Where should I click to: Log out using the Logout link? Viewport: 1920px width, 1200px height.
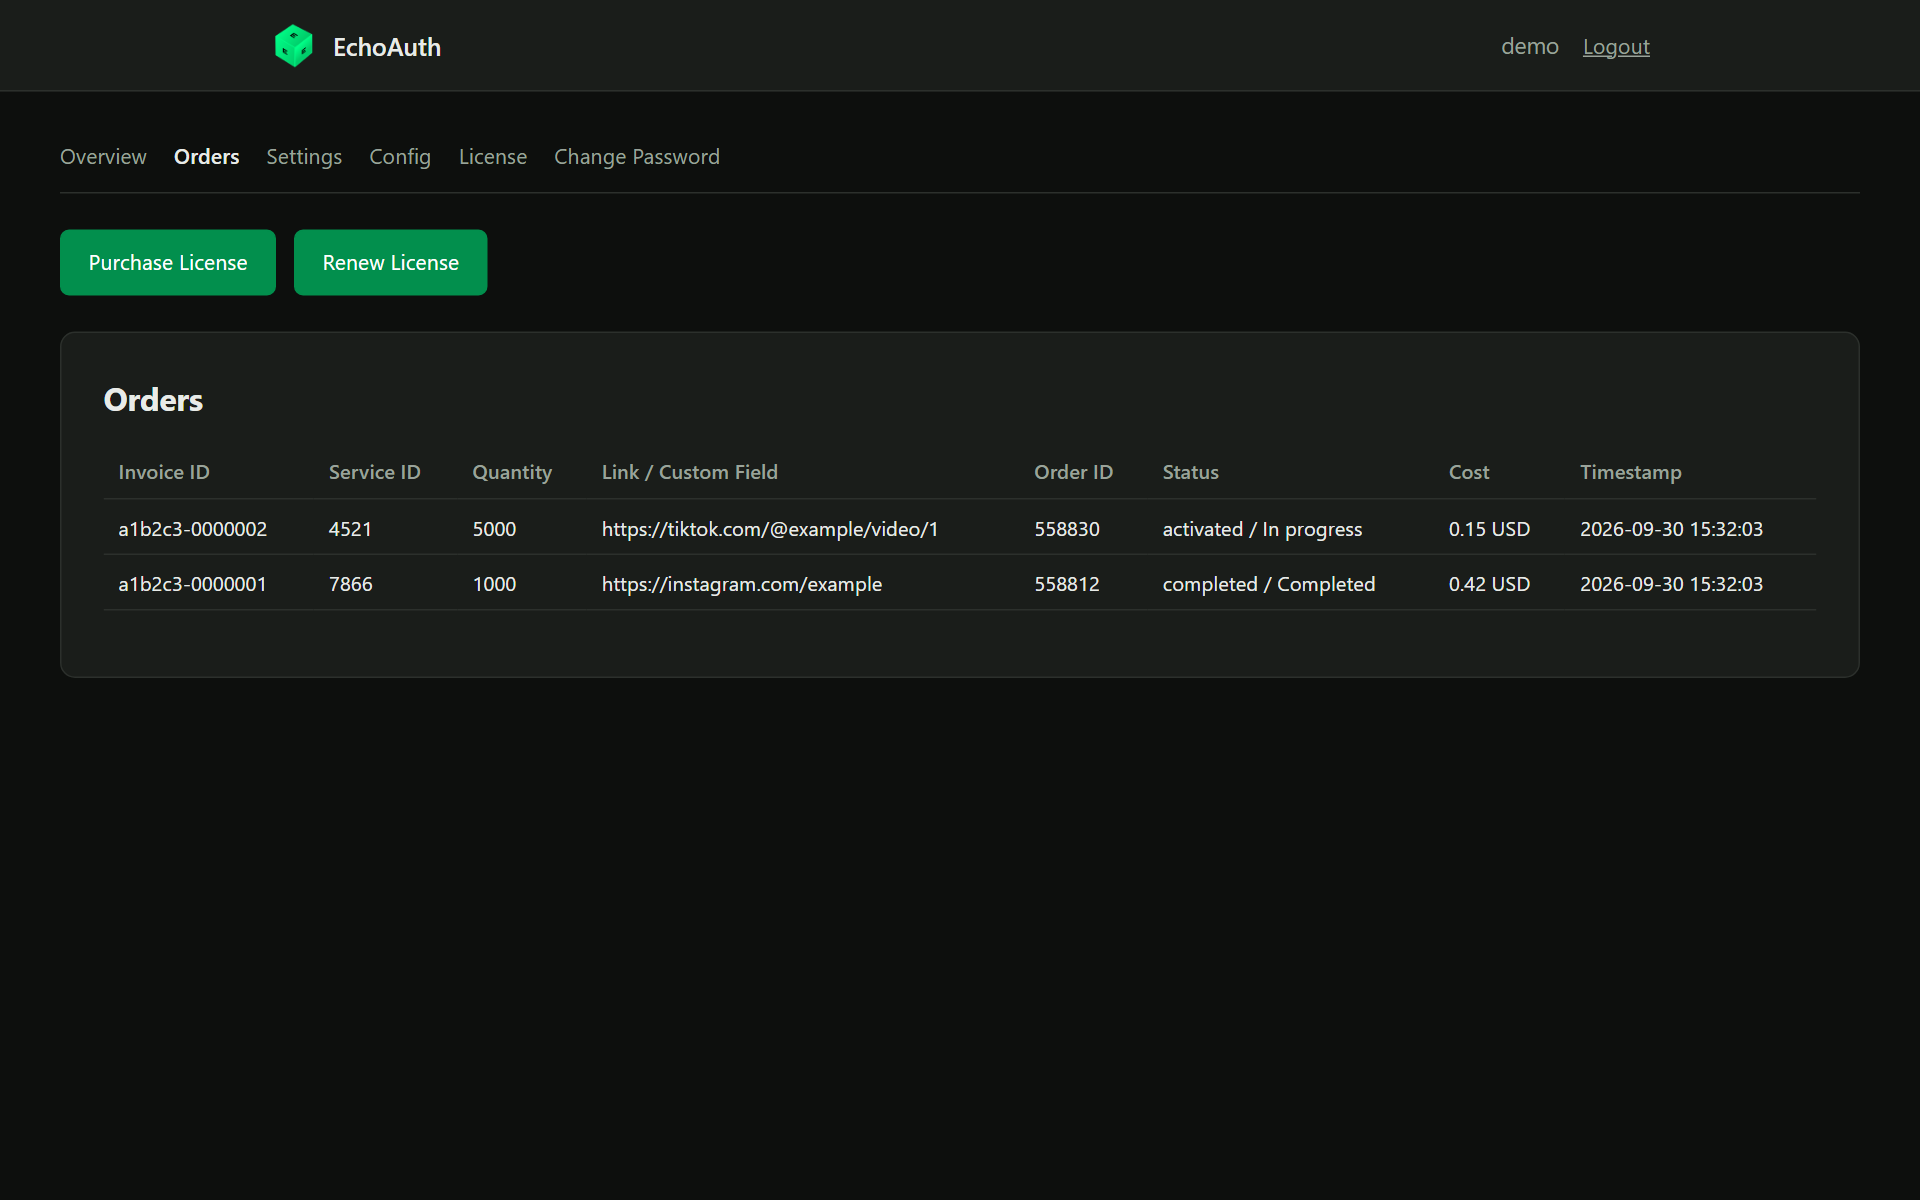(x=1616, y=47)
